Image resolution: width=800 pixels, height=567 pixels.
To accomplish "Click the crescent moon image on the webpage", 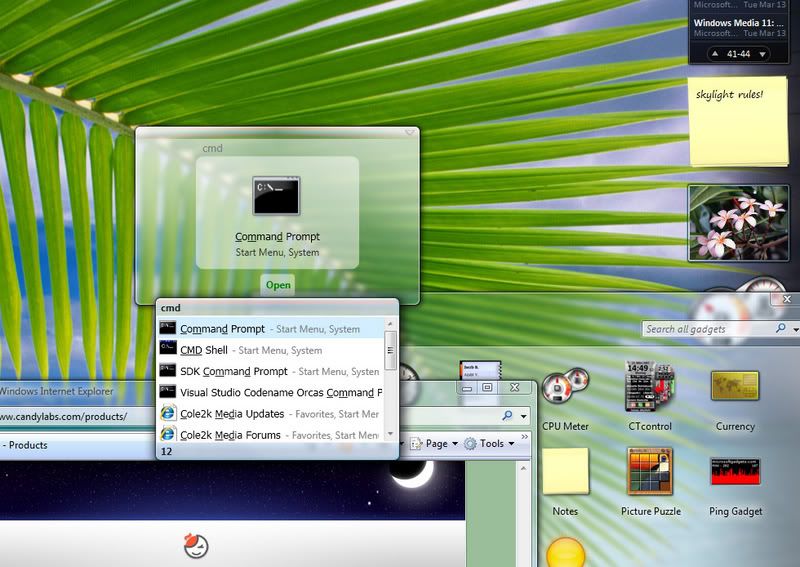I will (x=412, y=474).
